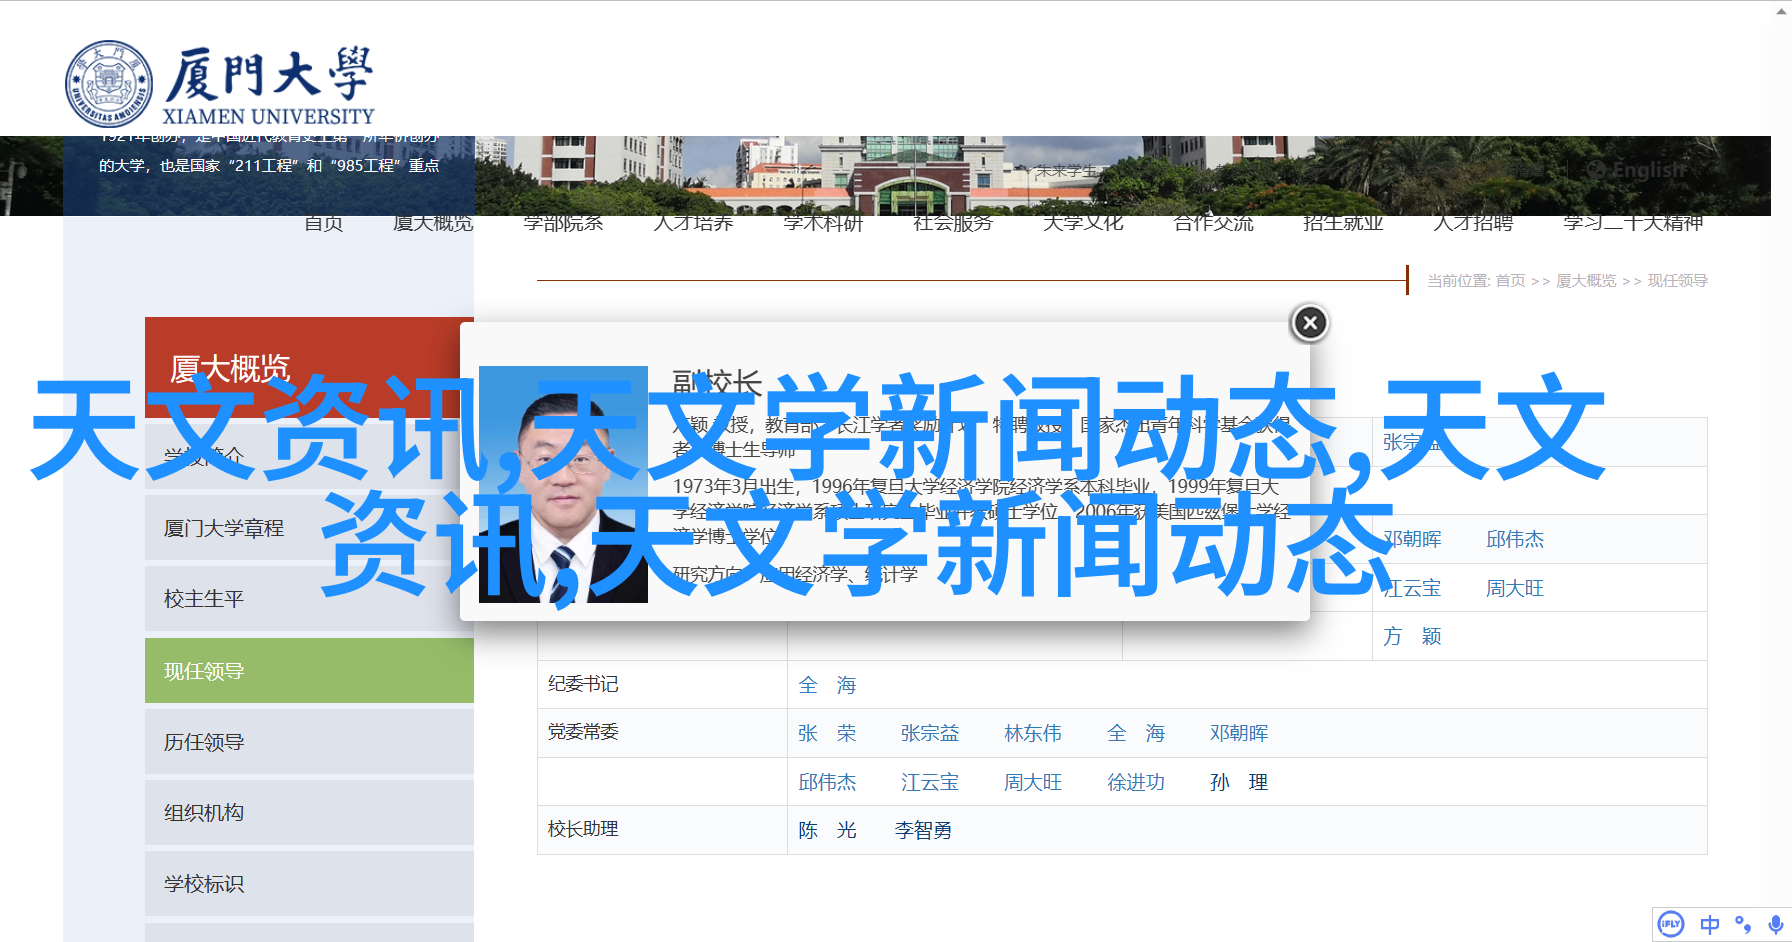Toggle the 中 Chinese input mode
Image resolution: width=1792 pixels, height=942 pixels.
click(1710, 925)
